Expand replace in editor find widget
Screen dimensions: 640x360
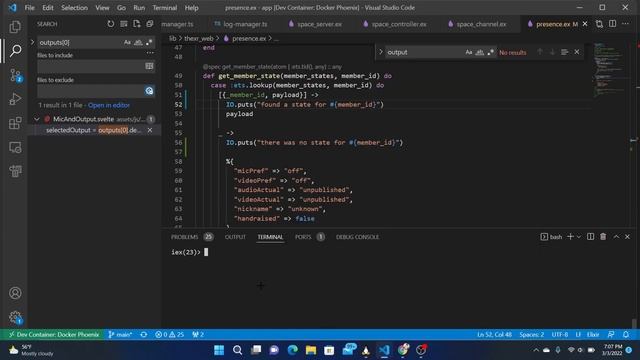point(380,52)
